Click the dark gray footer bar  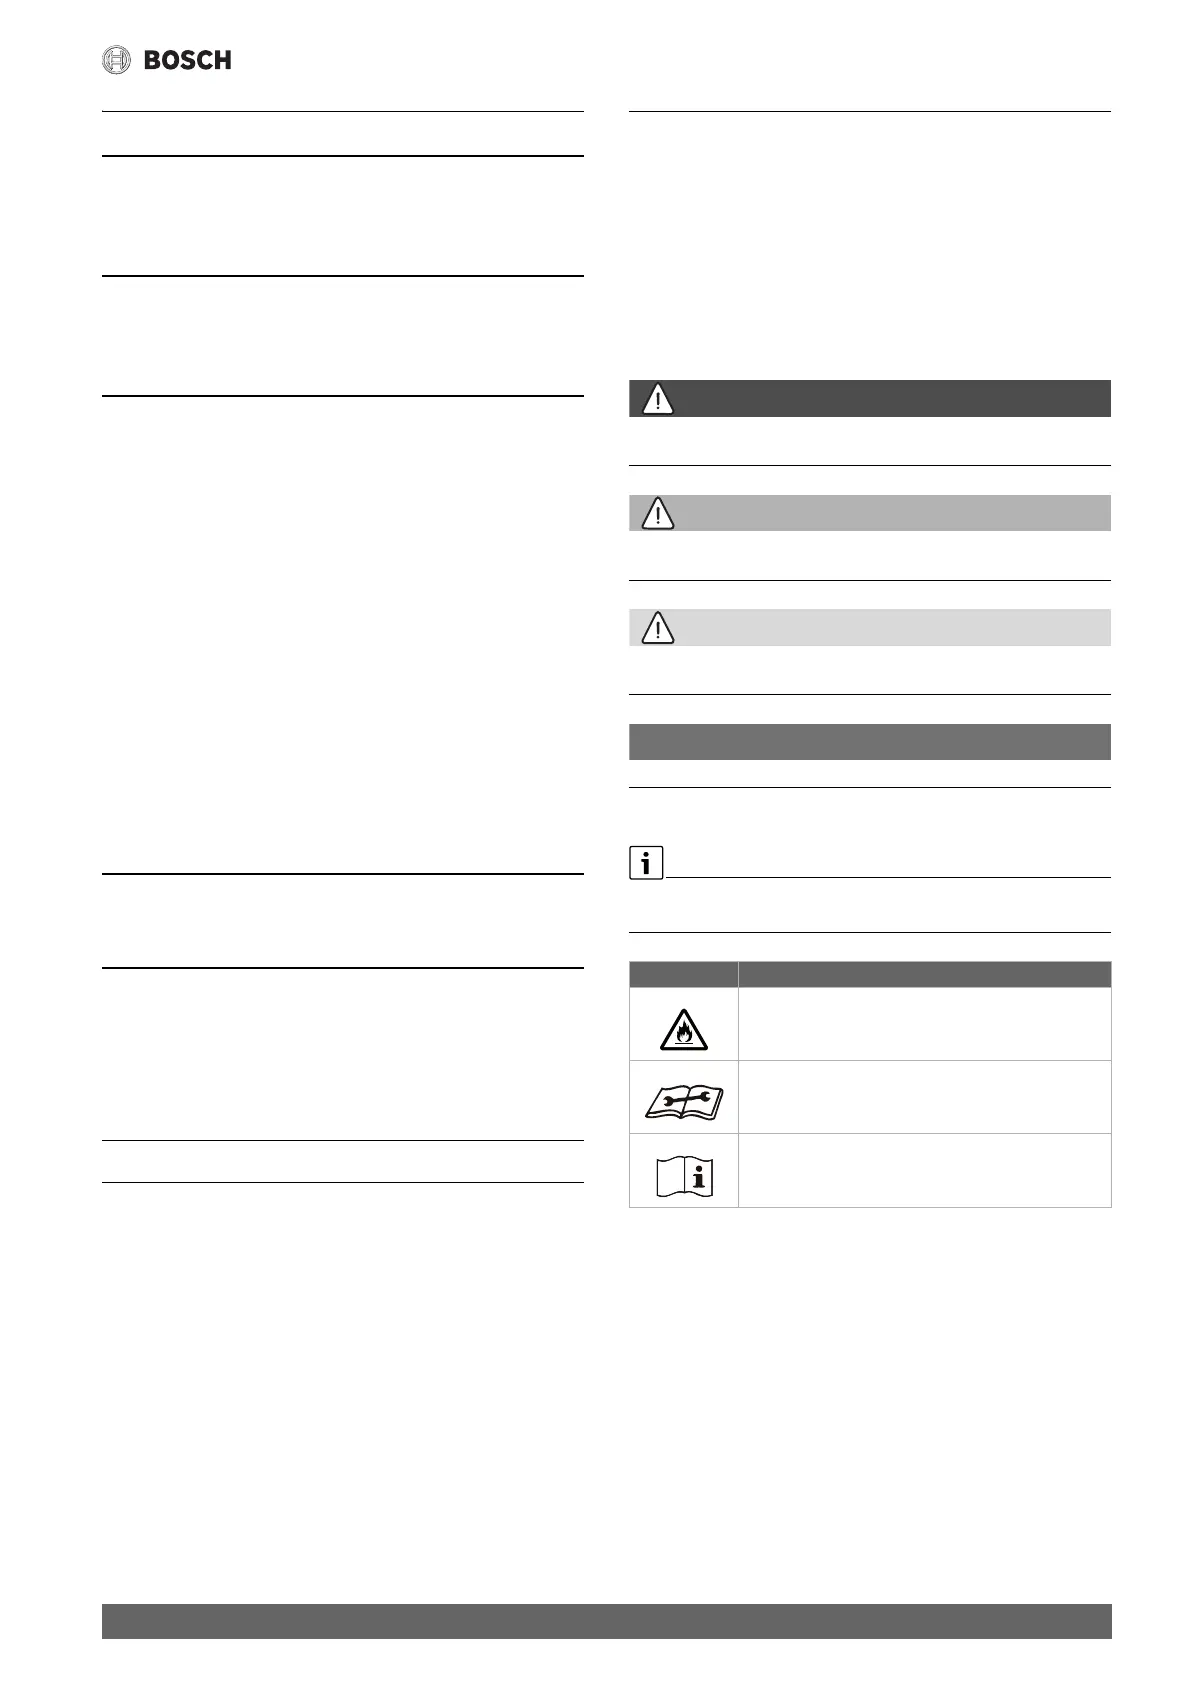(x=606, y=1621)
